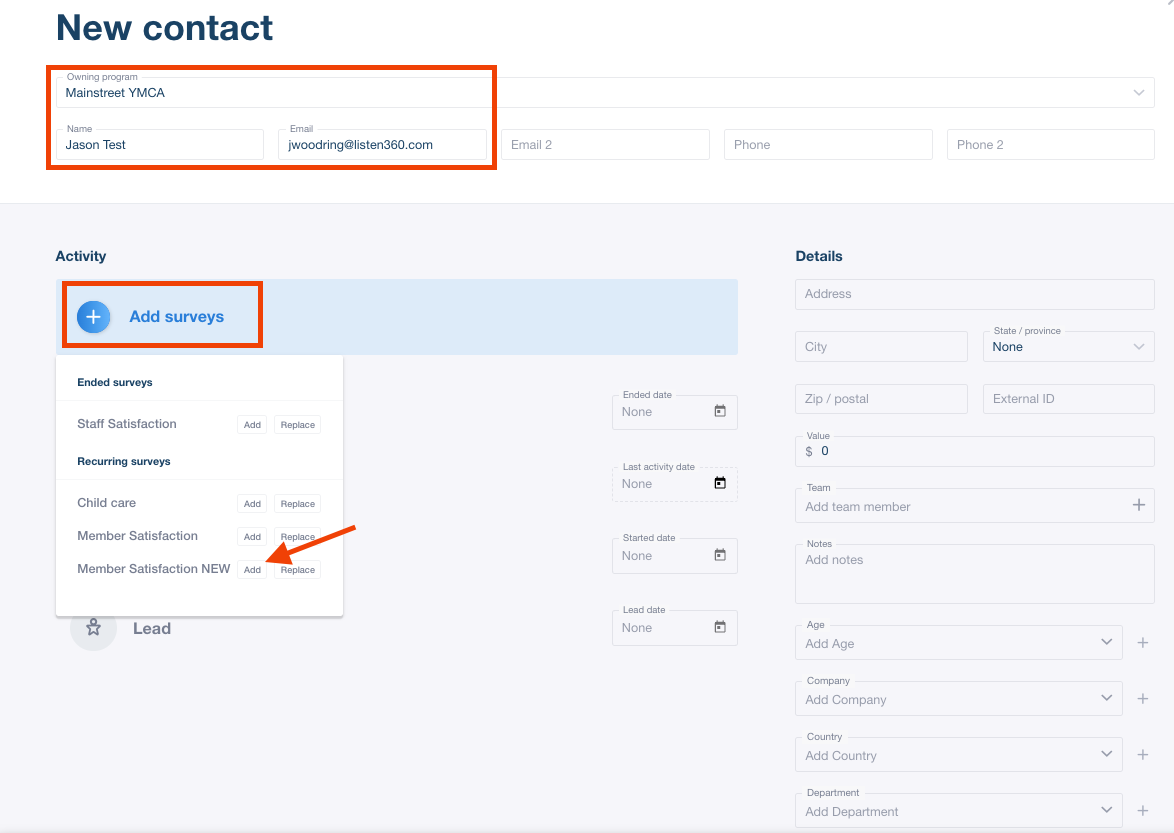
Task: Open the Last activity date calendar icon
Action: [x=720, y=483]
